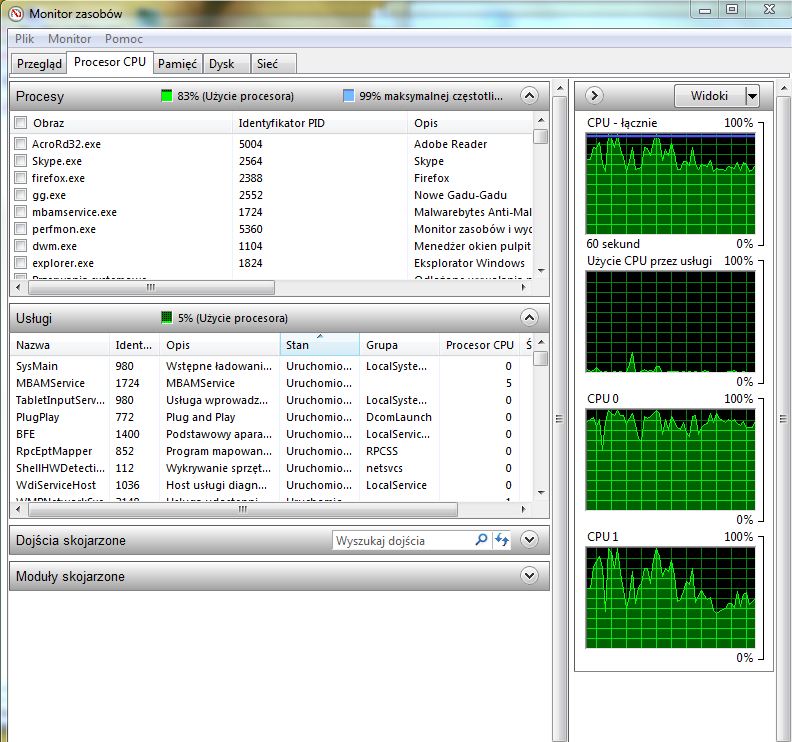
Task: Tick the checkbox for dwm.exe
Action: [x=21, y=246]
